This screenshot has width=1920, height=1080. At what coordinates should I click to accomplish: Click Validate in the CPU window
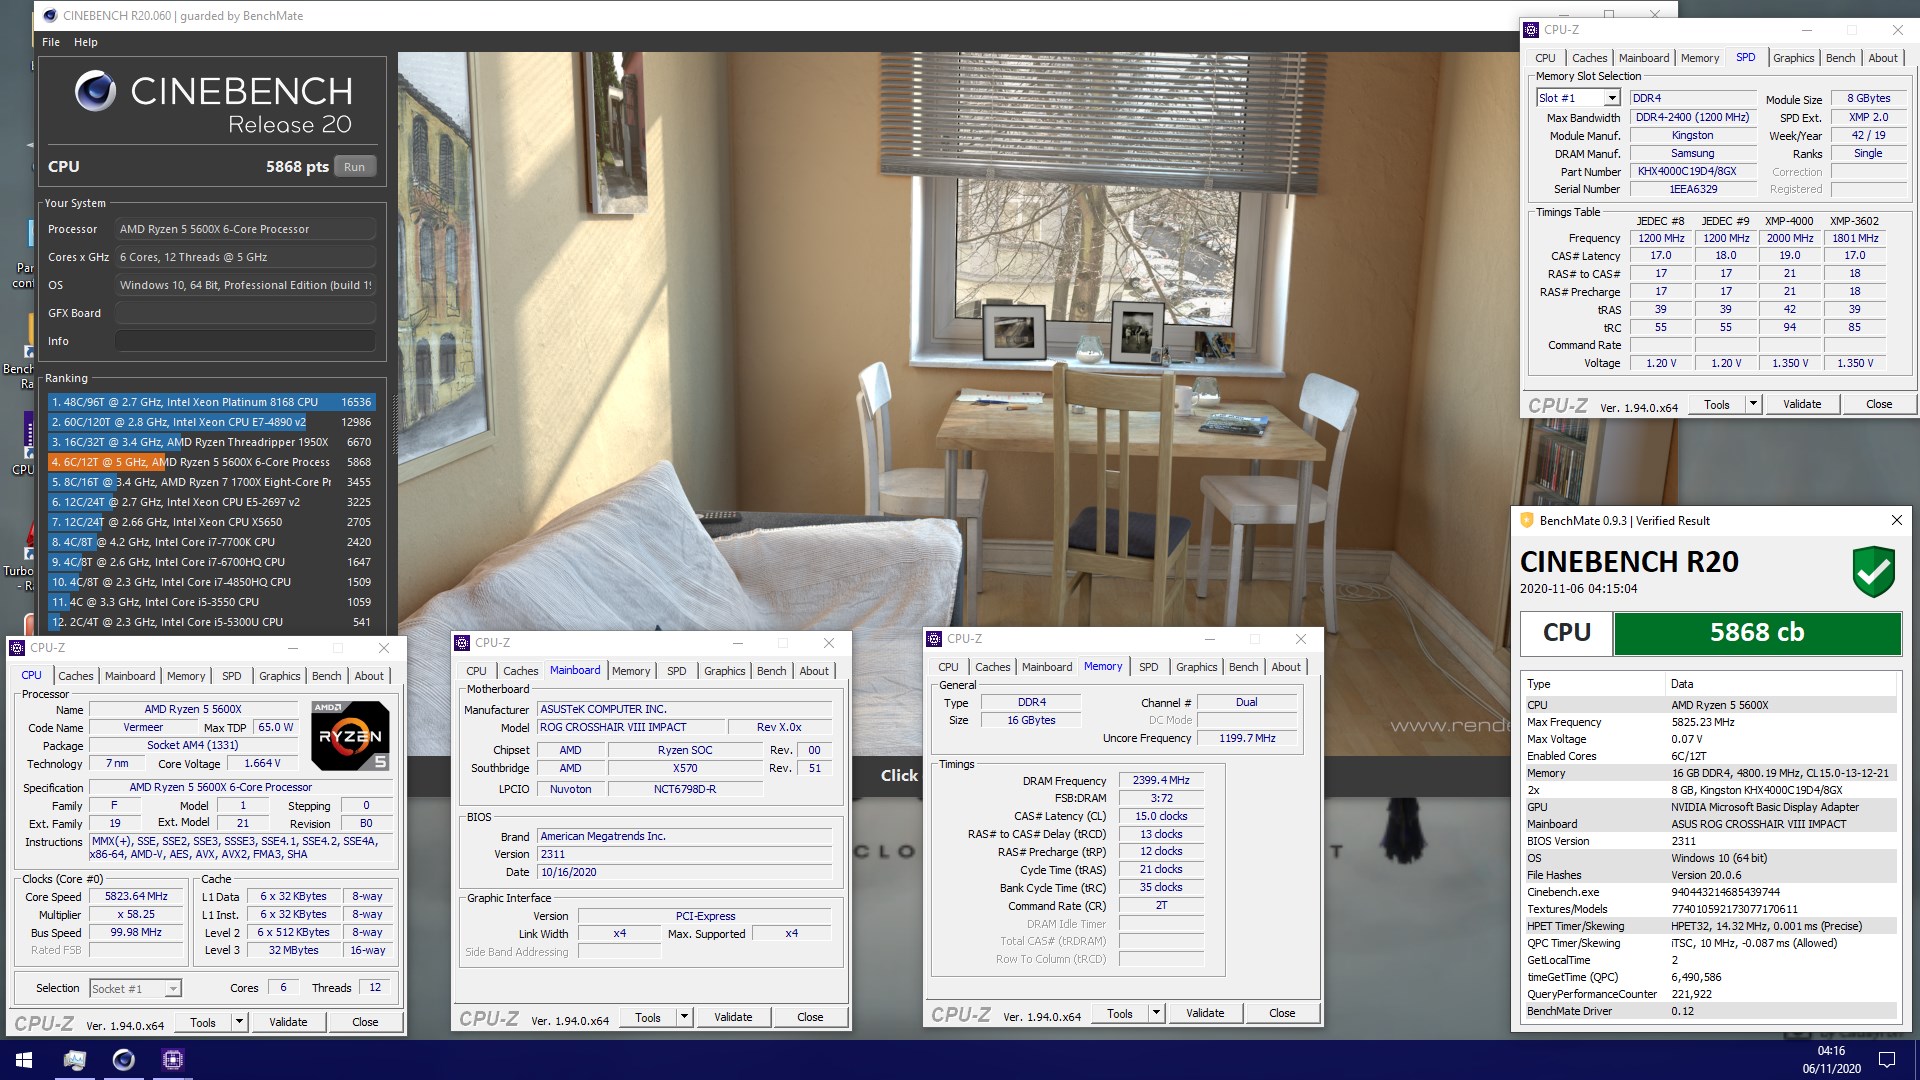[x=288, y=1022]
